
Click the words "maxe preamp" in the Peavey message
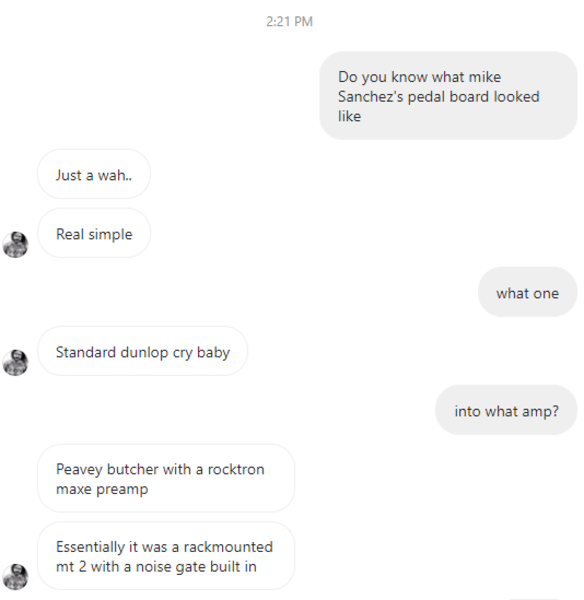tap(102, 489)
